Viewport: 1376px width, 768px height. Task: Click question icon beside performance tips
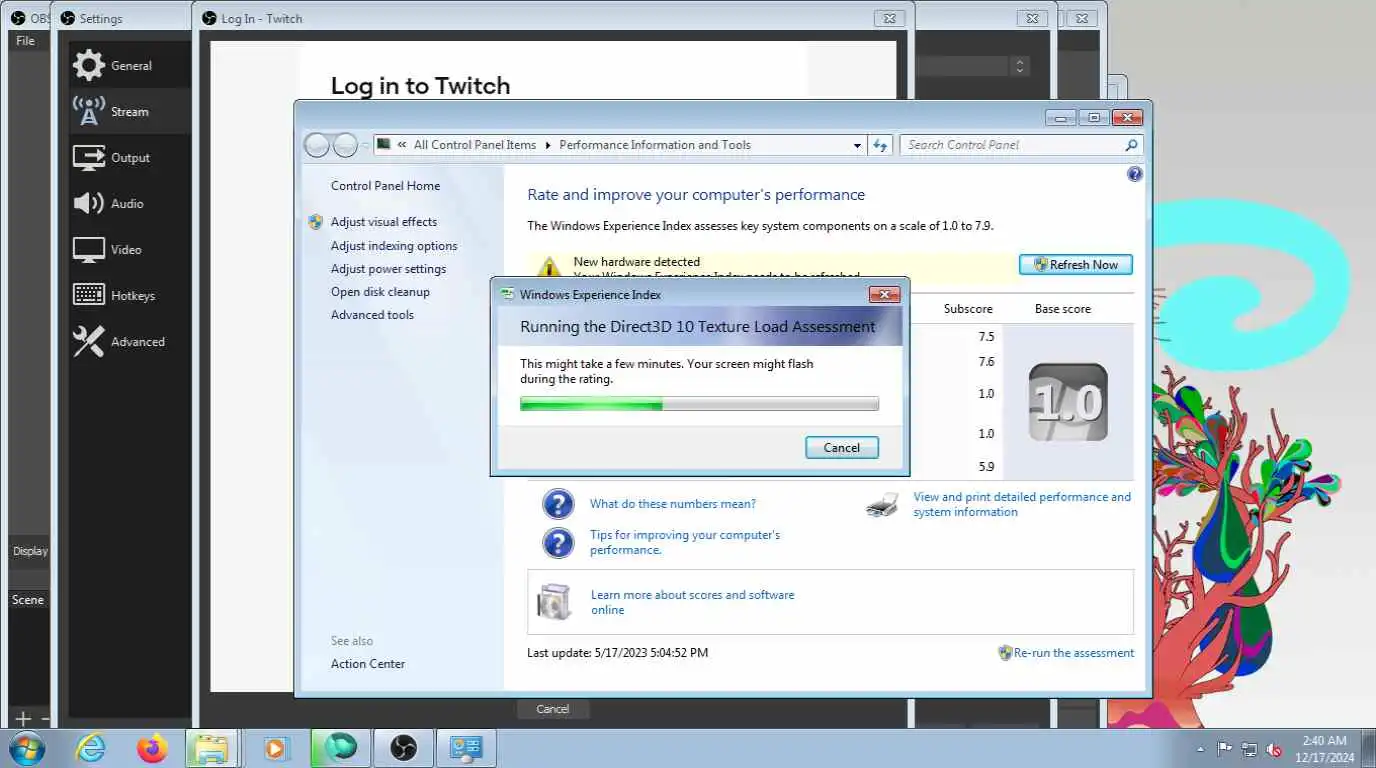coord(558,542)
